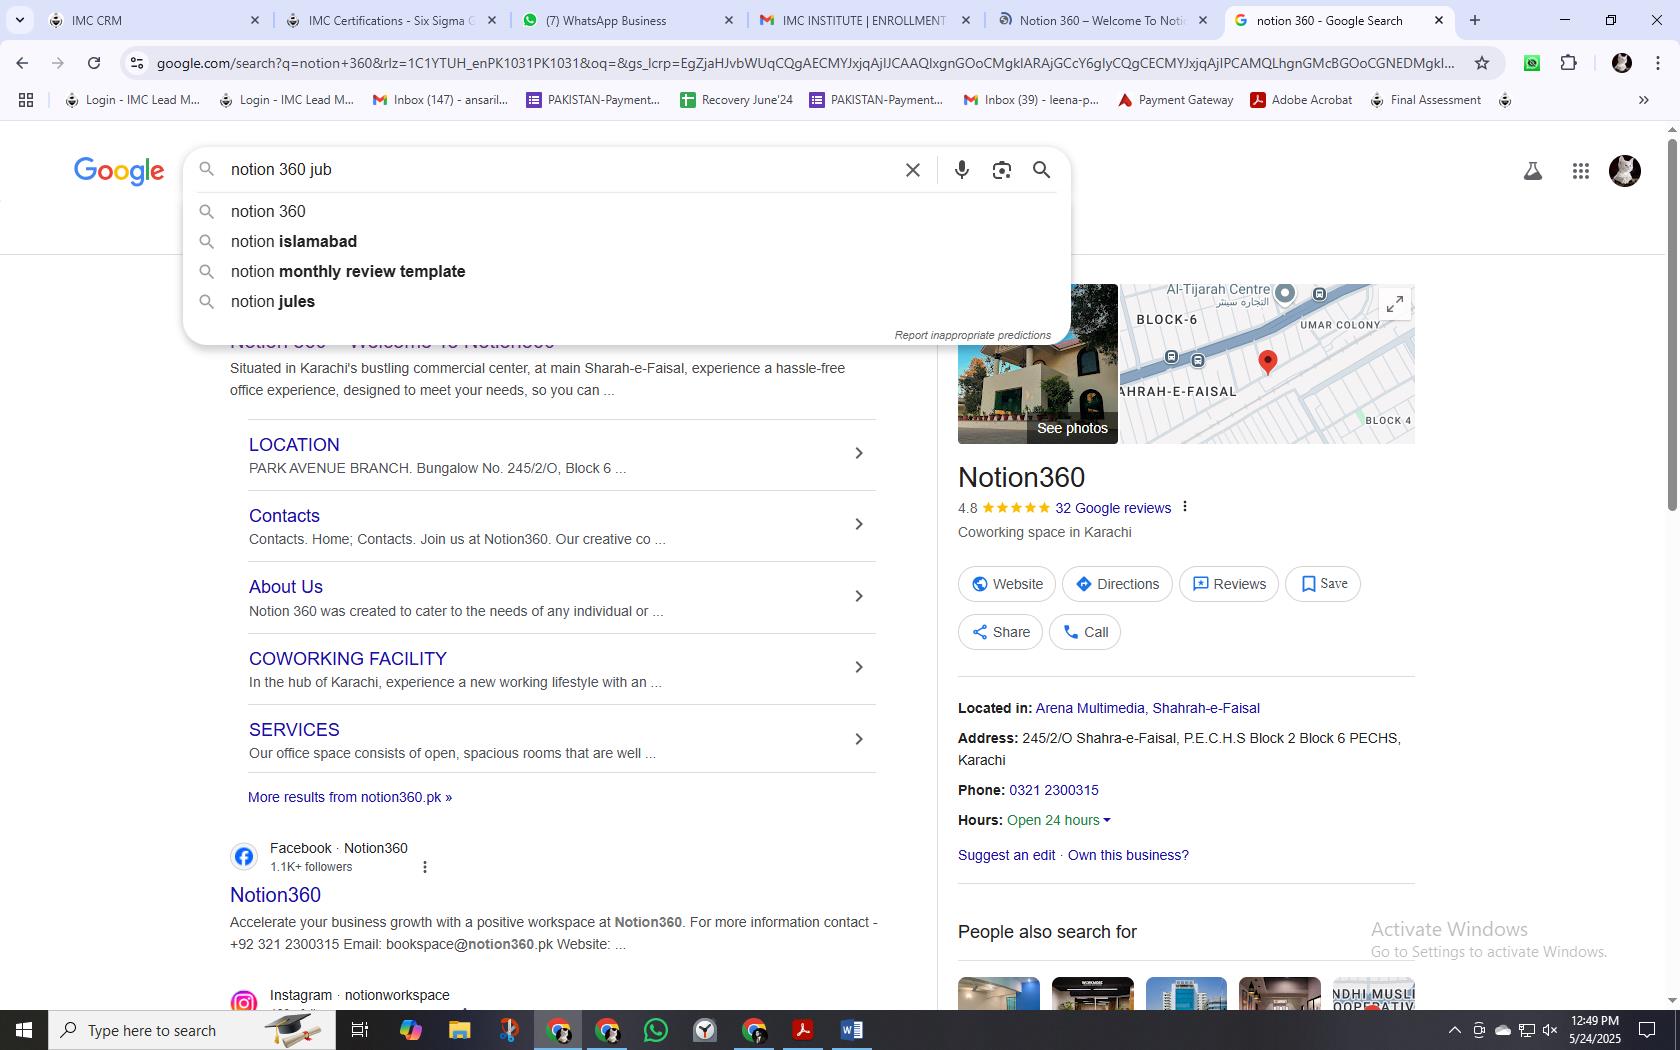Open 32 Google reviews link

1113,508
